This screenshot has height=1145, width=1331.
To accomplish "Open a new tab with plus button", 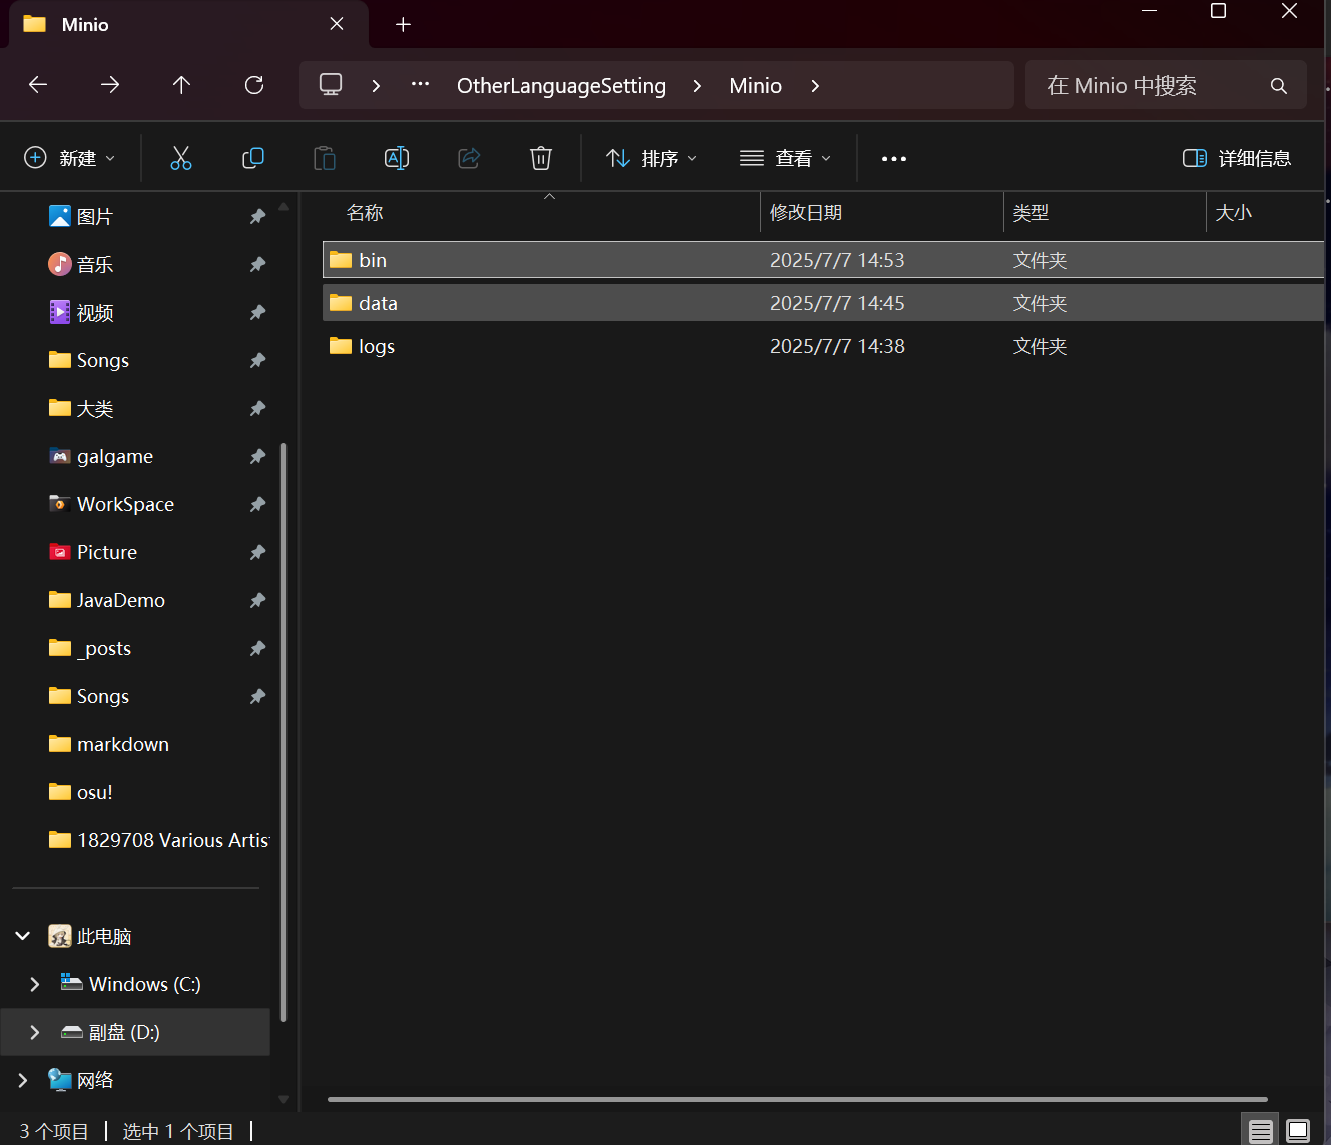I will click(403, 24).
